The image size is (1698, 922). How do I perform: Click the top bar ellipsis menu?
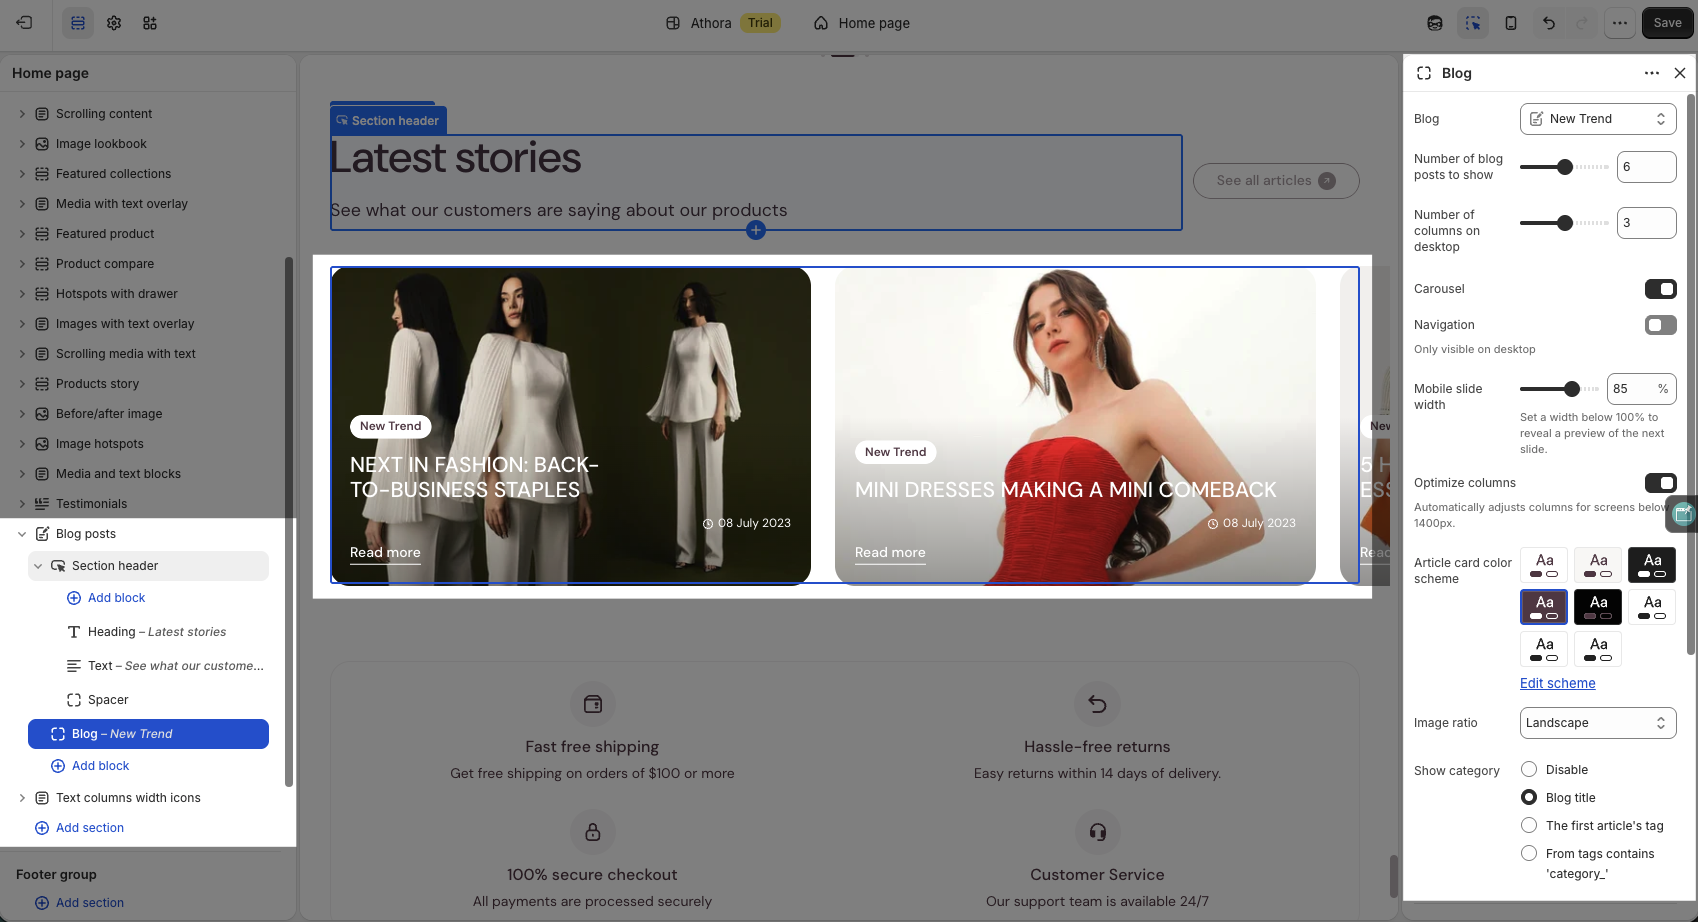[x=1620, y=23]
